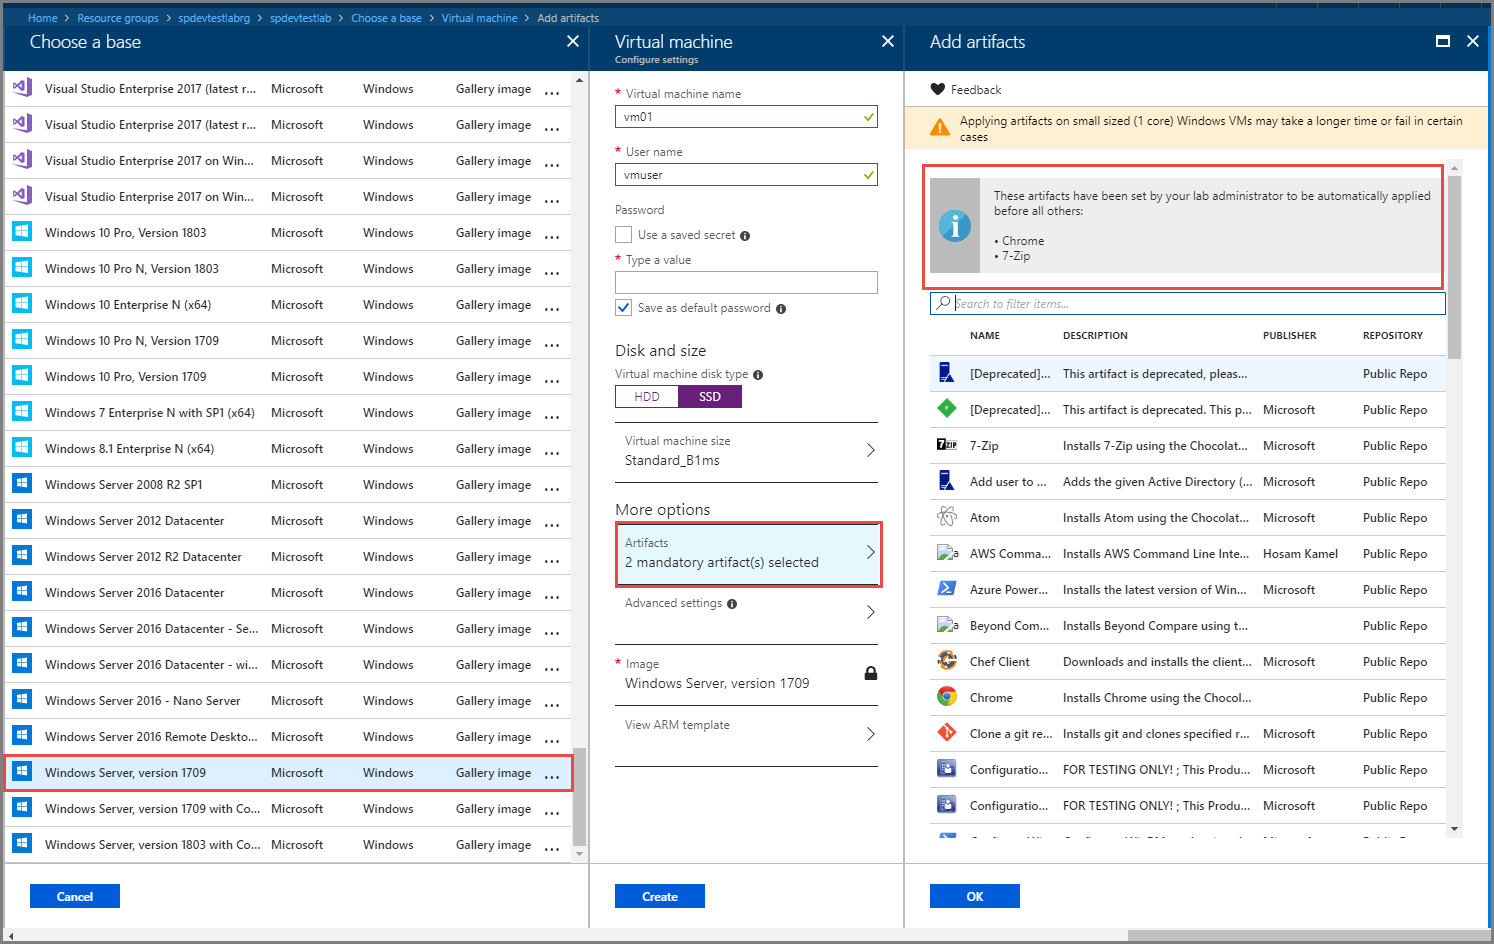The width and height of the screenshot is (1494, 944).
Task: Open Virtual machine size Standard_B1ms
Action: tap(746, 451)
